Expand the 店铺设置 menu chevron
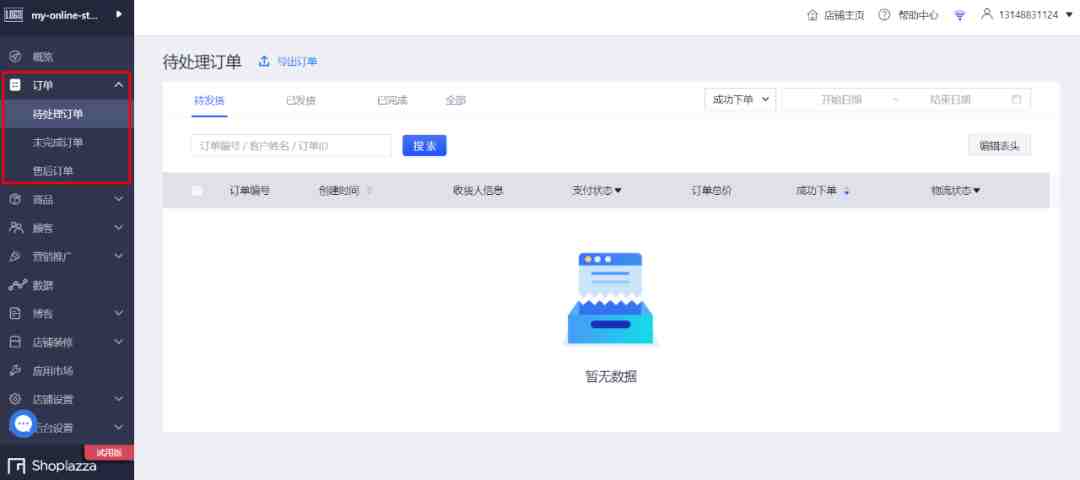 (x=118, y=399)
